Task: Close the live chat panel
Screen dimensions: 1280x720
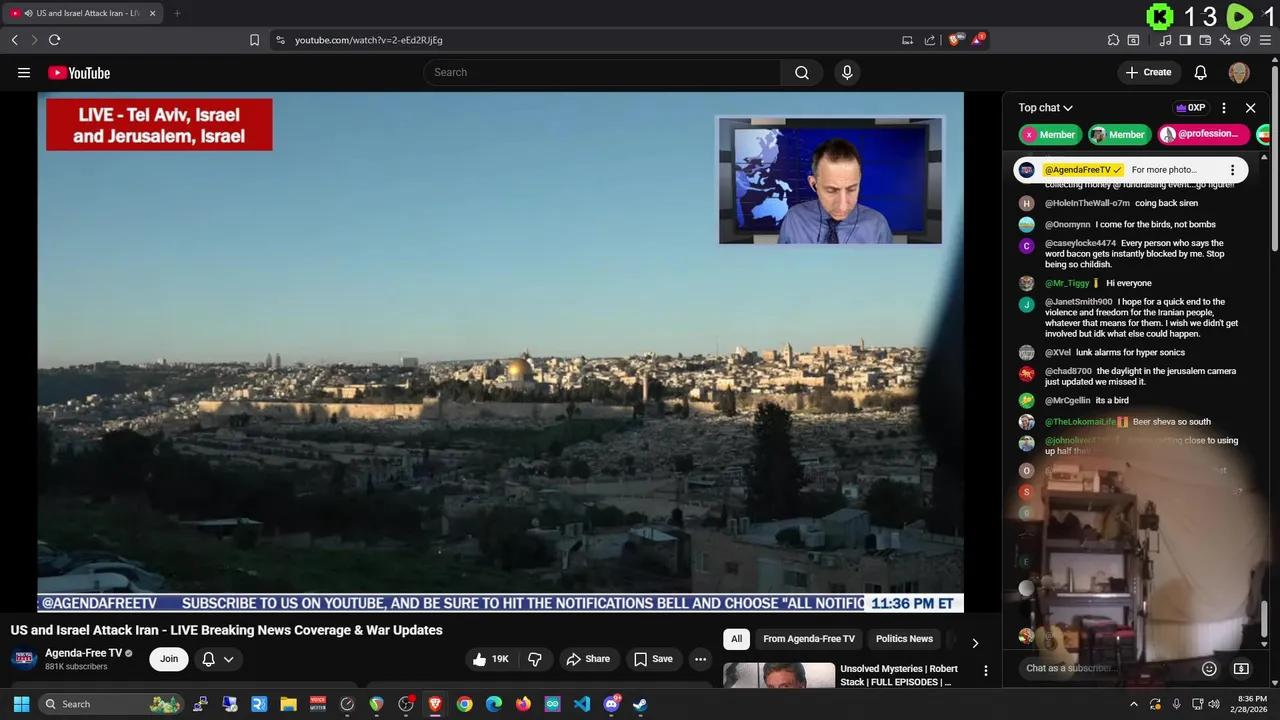Action: tap(1250, 108)
